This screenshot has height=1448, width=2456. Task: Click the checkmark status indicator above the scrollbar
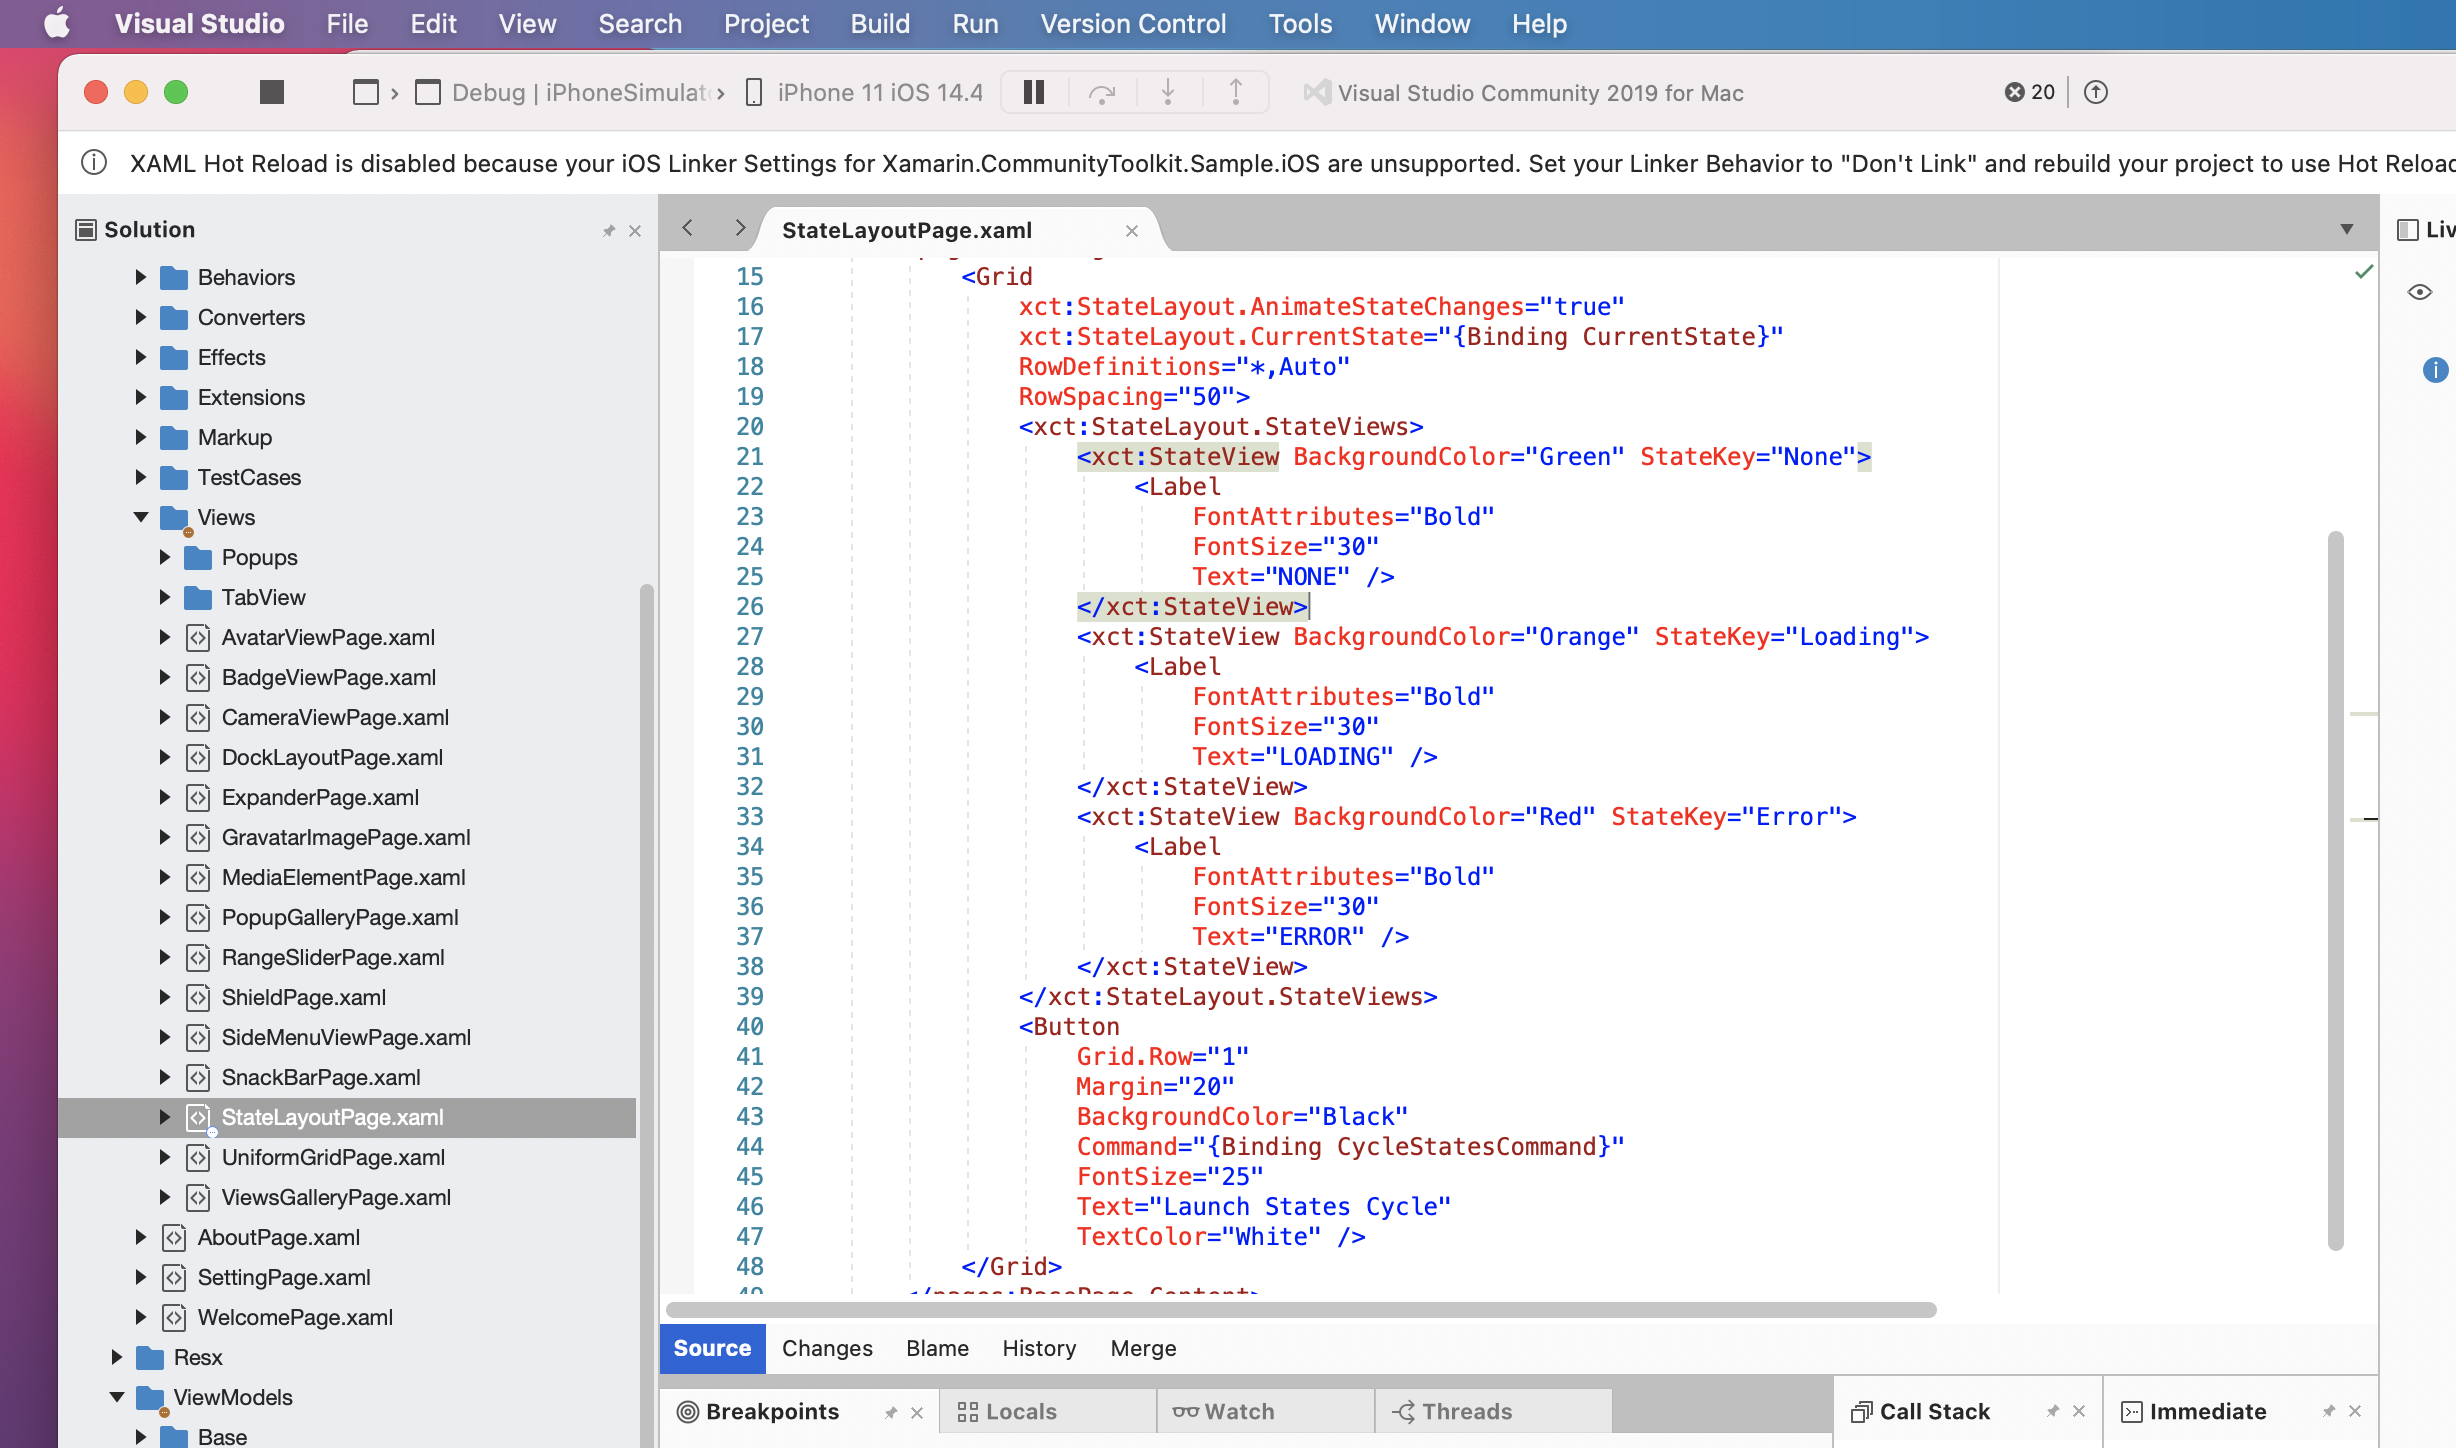tap(2364, 271)
